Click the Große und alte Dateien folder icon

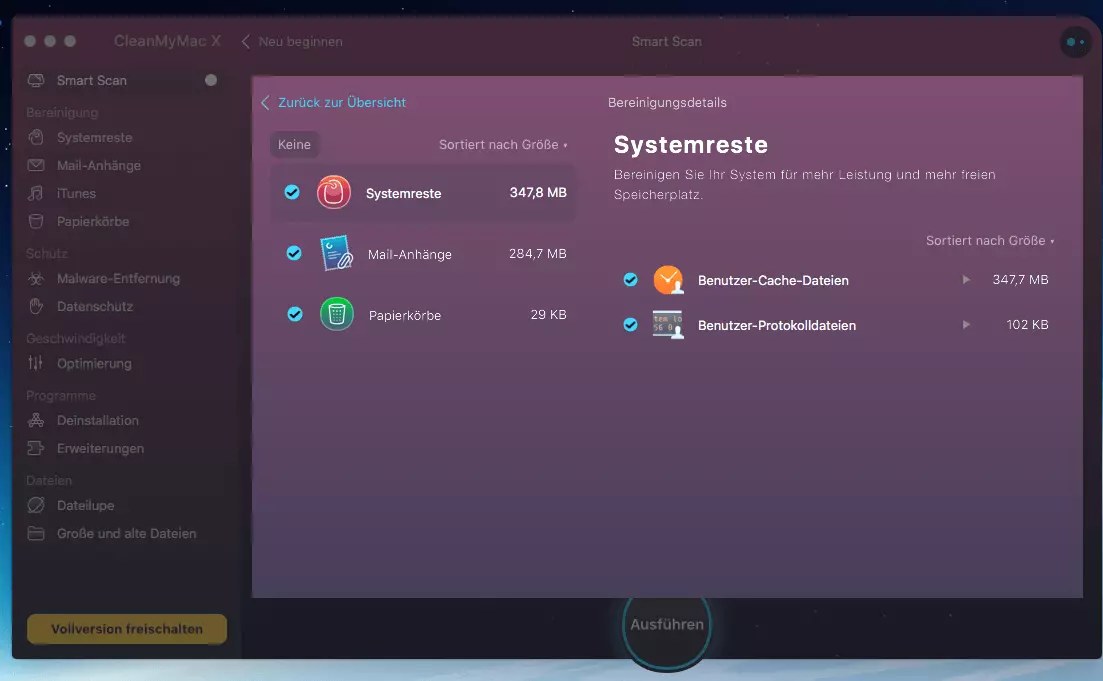coord(36,533)
